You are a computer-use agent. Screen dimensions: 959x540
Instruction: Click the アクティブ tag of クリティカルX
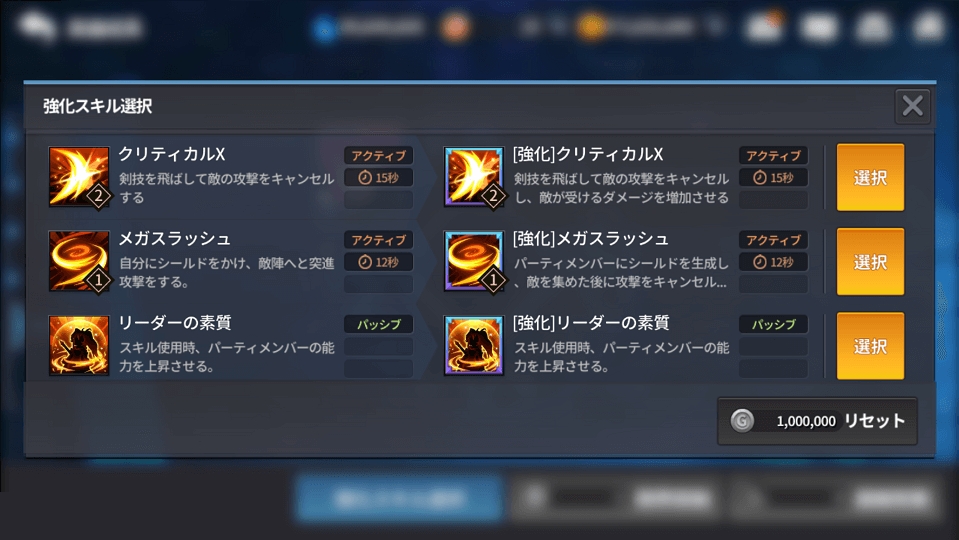pos(379,155)
